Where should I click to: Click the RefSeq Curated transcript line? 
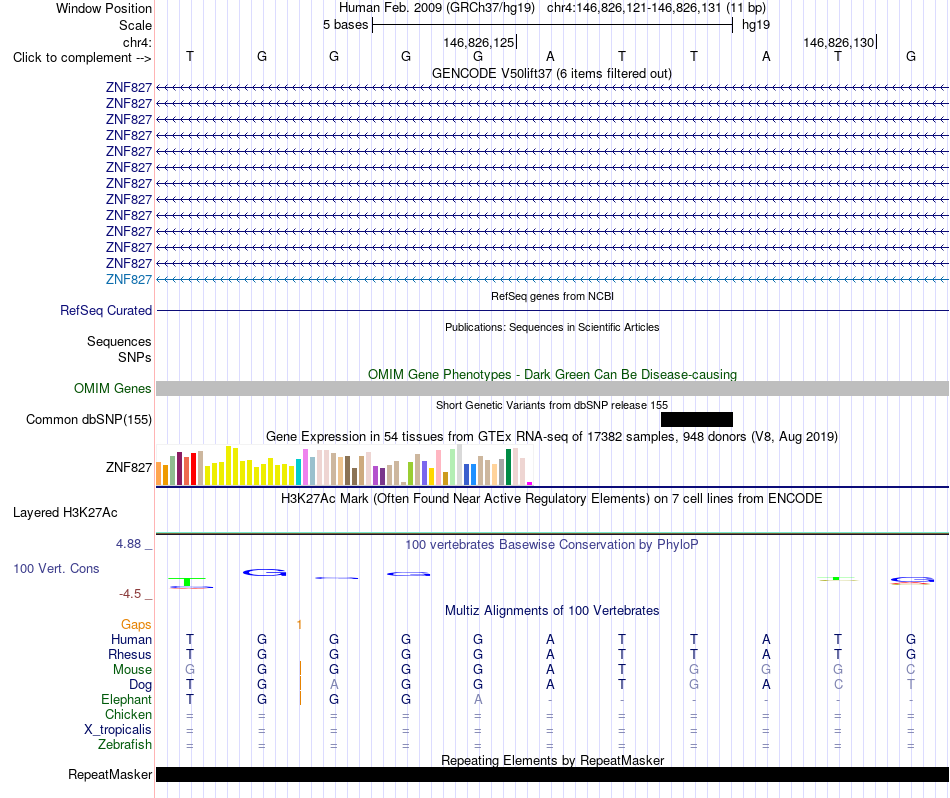[552, 310]
